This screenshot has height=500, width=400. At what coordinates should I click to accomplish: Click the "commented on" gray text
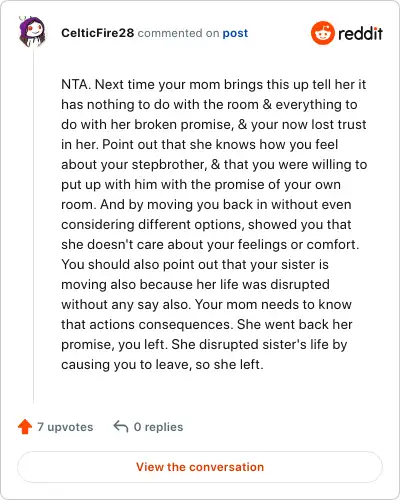pyautogui.click(x=178, y=33)
